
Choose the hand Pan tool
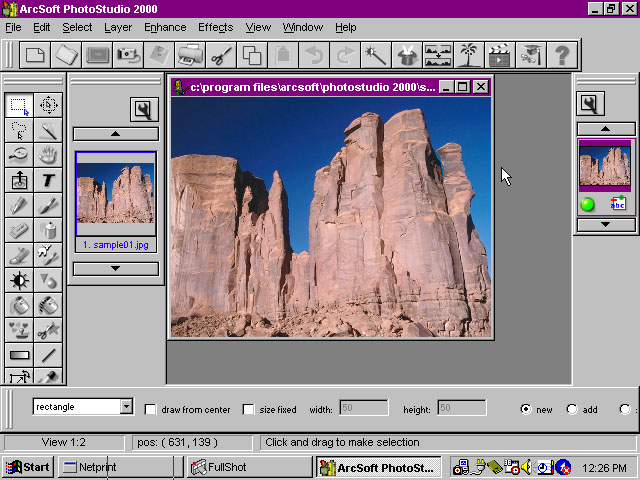click(x=48, y=155)
